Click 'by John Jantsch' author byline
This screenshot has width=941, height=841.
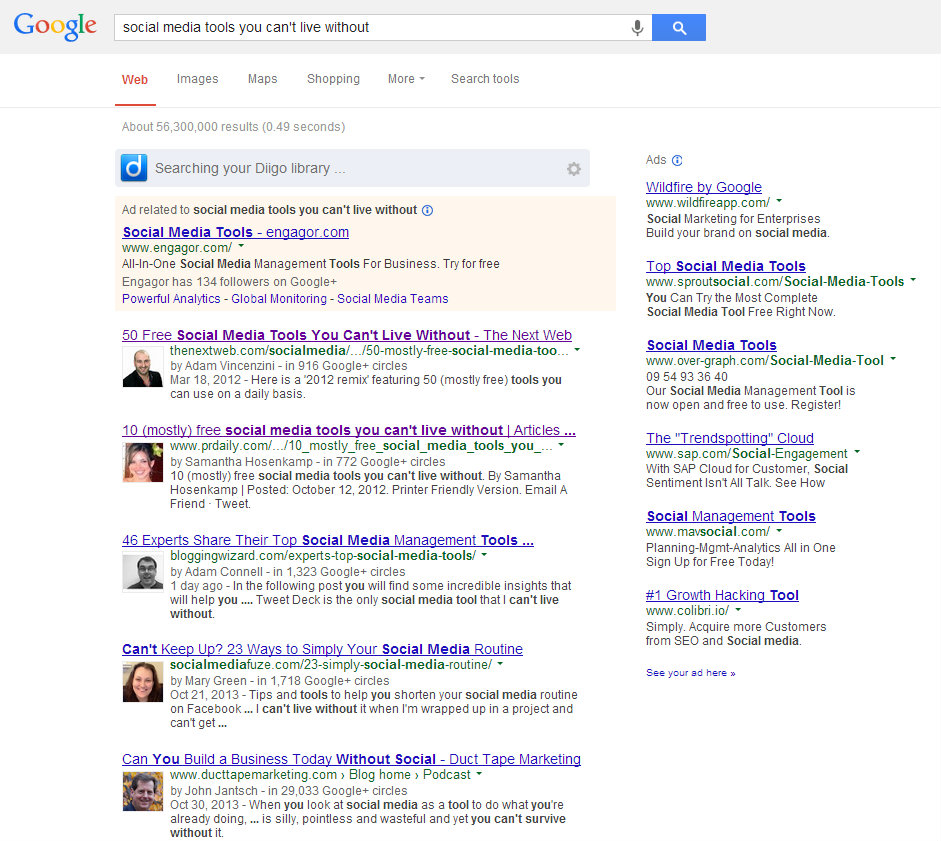214,791
